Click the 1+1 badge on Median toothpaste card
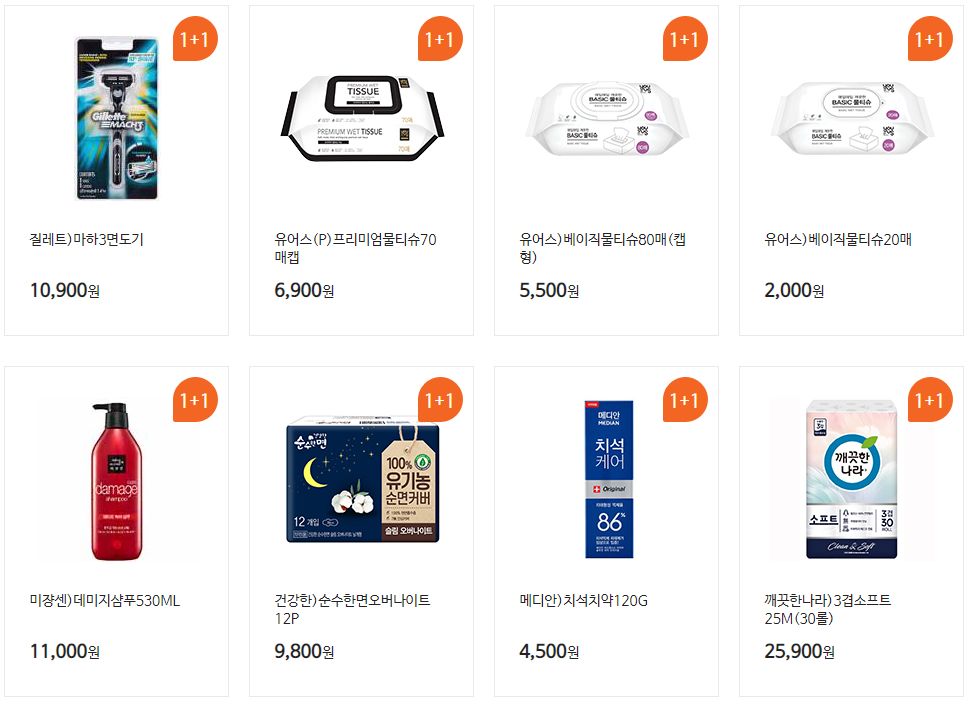 click(x=685, y=400)
